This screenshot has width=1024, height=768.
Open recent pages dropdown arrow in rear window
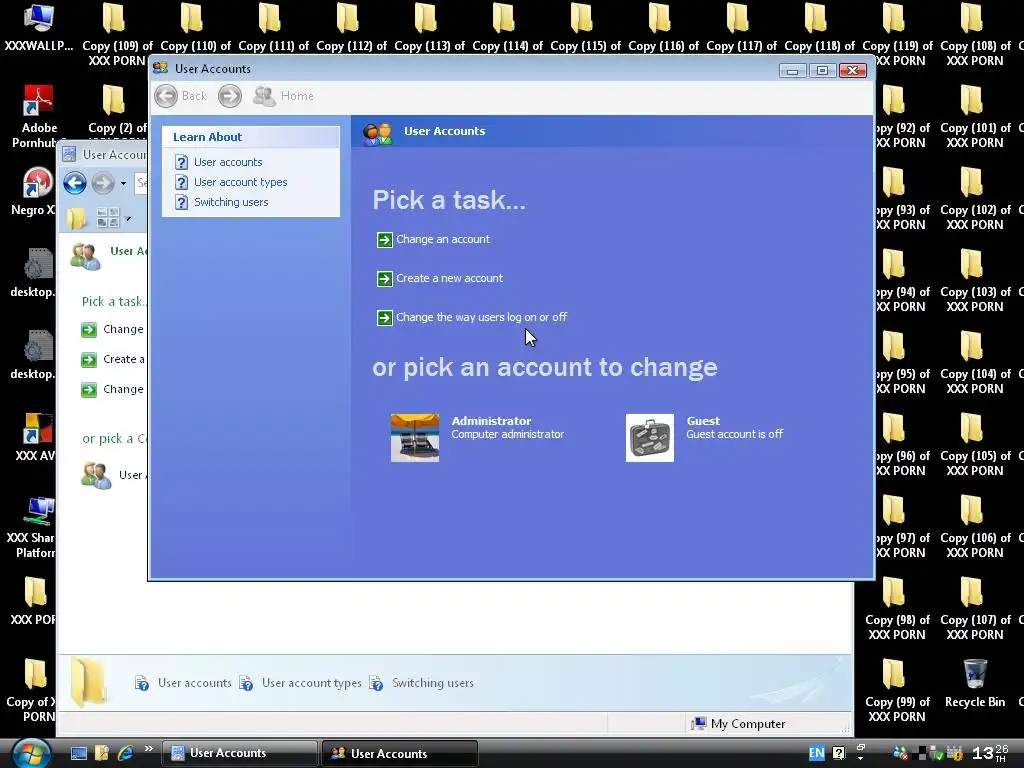(123, 184)
